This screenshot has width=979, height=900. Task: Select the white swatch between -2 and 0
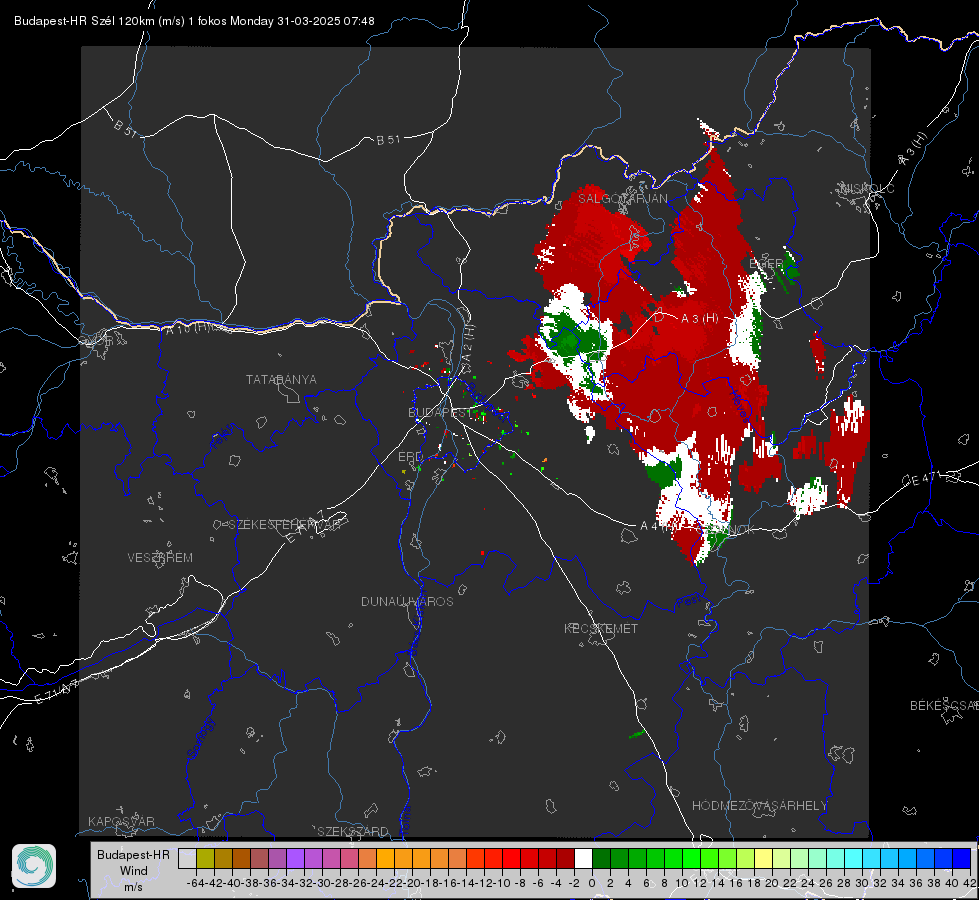pyautogui.click(x=583, y=859)
